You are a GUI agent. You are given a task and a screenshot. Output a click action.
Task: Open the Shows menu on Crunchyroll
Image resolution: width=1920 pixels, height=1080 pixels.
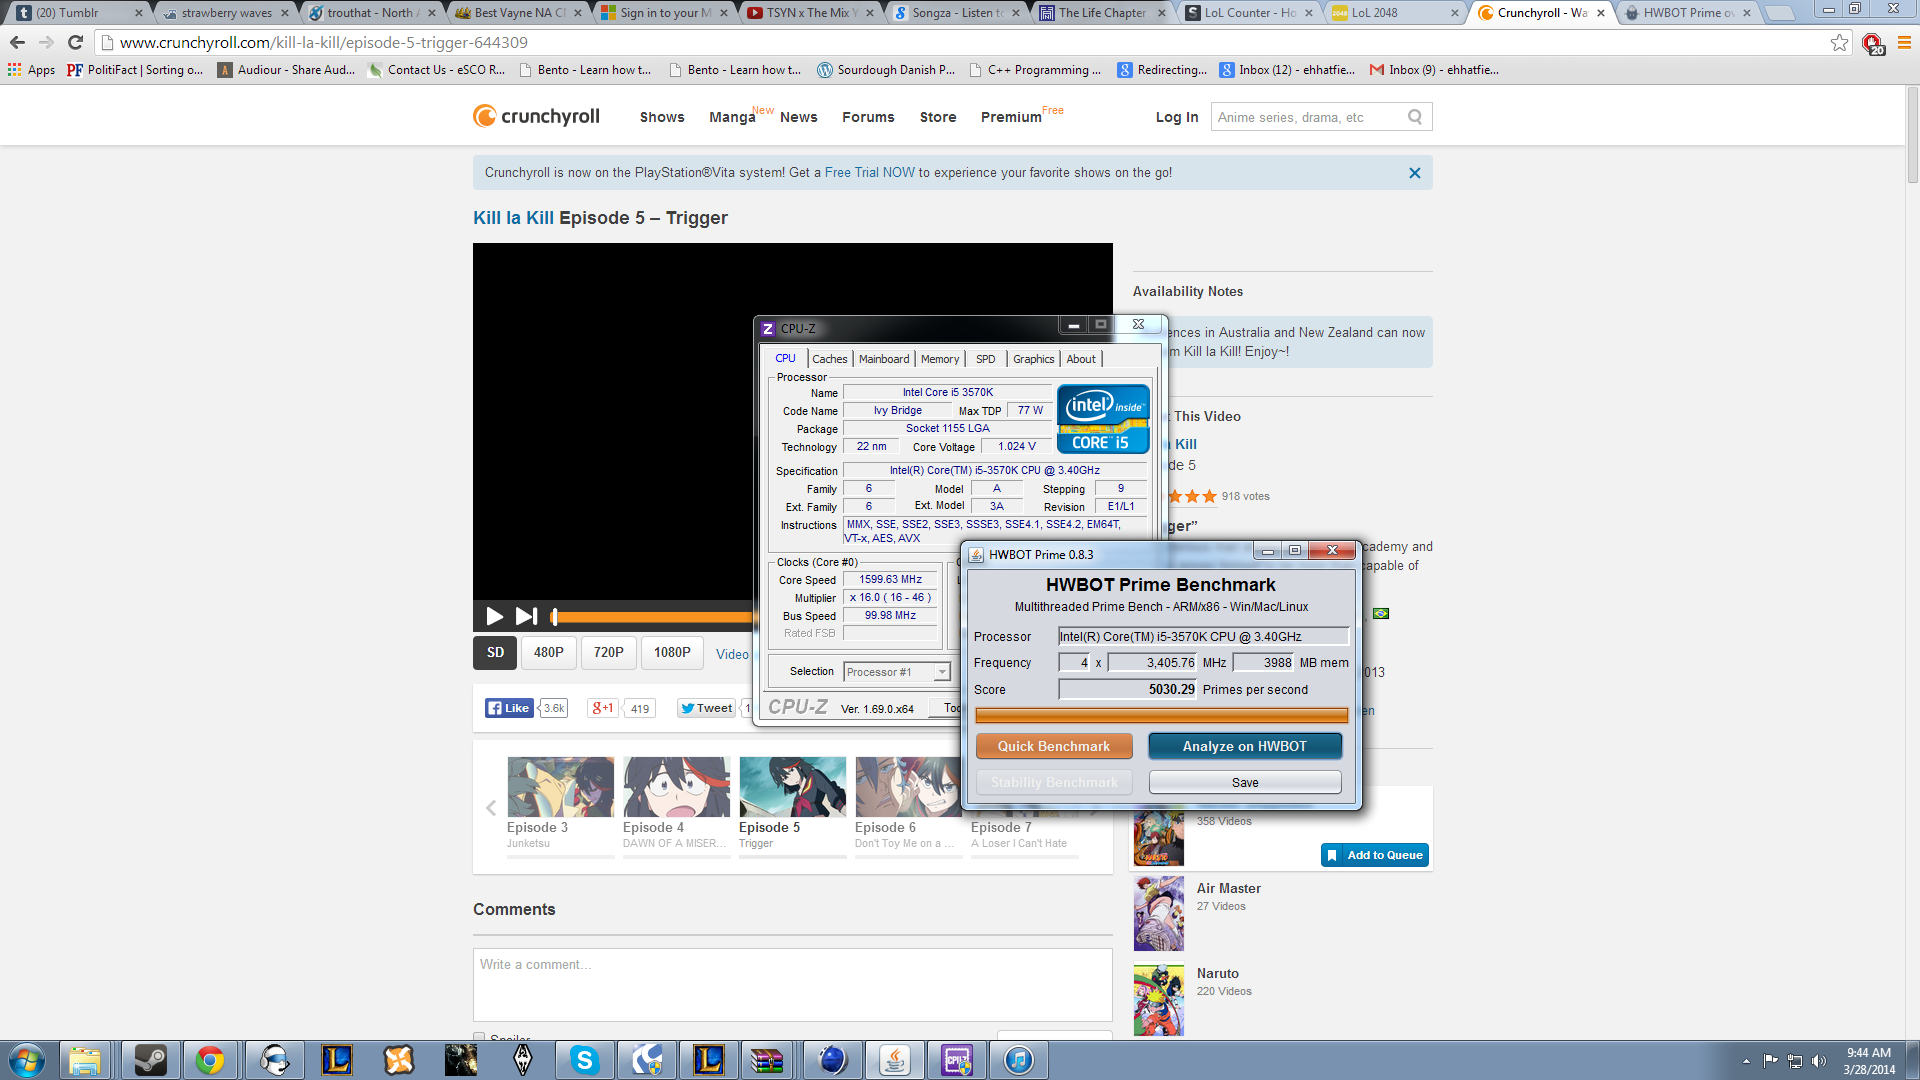tap(662, 117)
